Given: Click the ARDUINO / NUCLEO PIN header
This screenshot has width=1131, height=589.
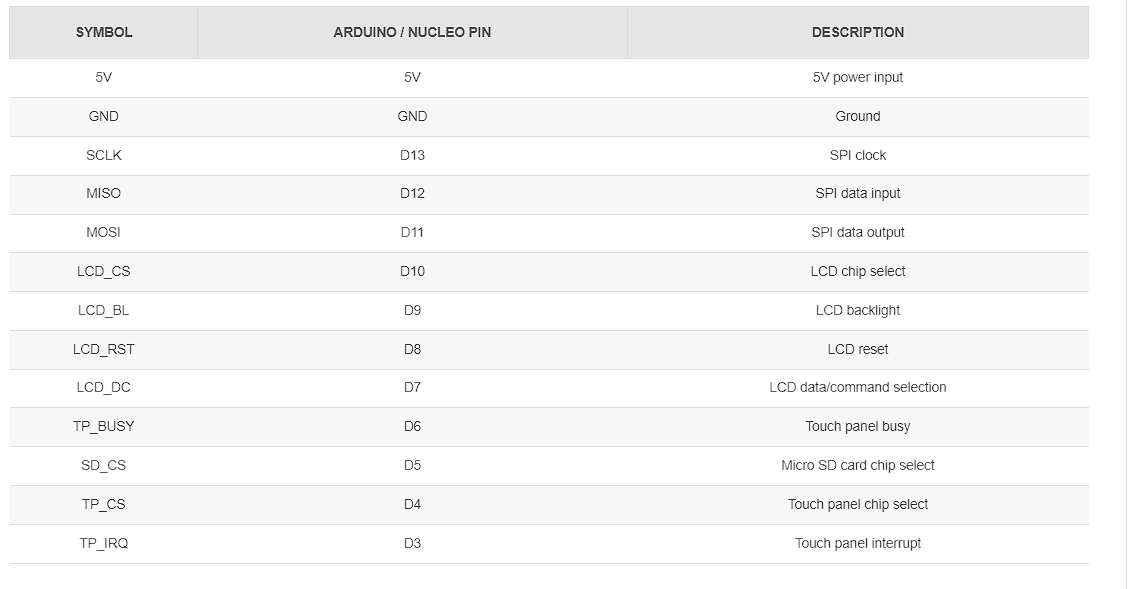Looking at the screenshot, I should (x=412, y=32).
